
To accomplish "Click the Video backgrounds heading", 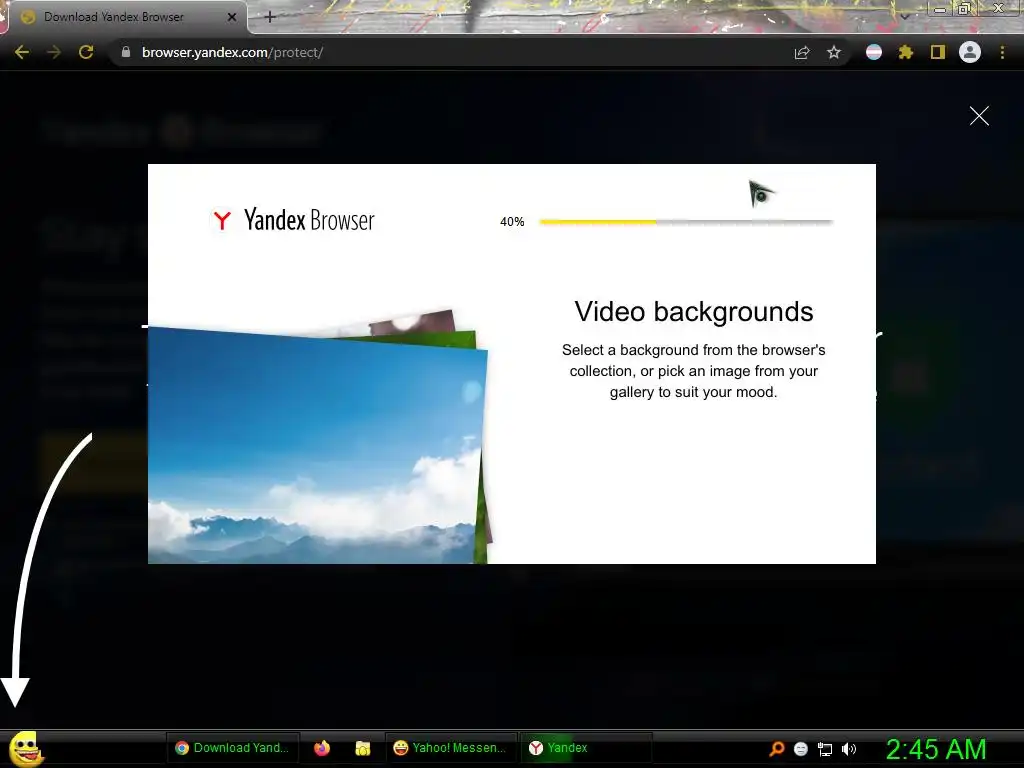I will point(694,312).
